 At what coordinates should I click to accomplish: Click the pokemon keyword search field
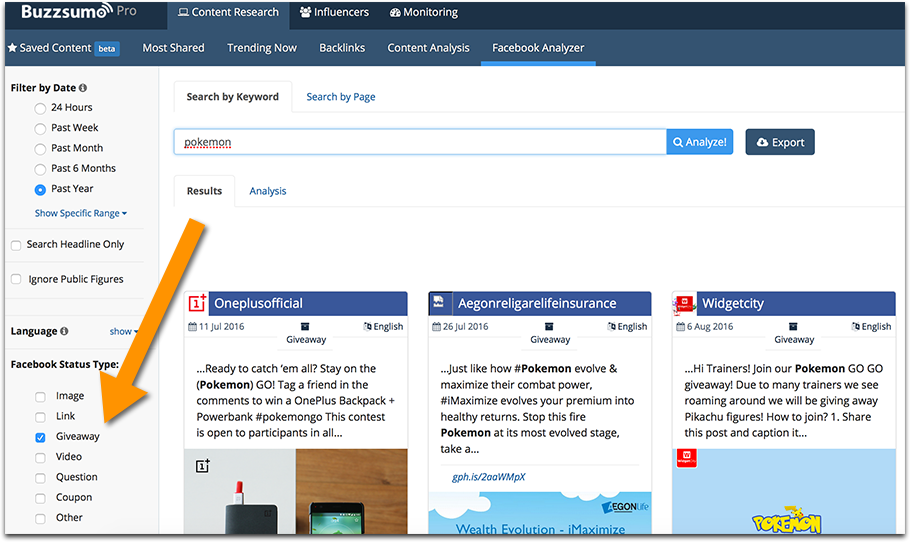(x=420, y=142)
